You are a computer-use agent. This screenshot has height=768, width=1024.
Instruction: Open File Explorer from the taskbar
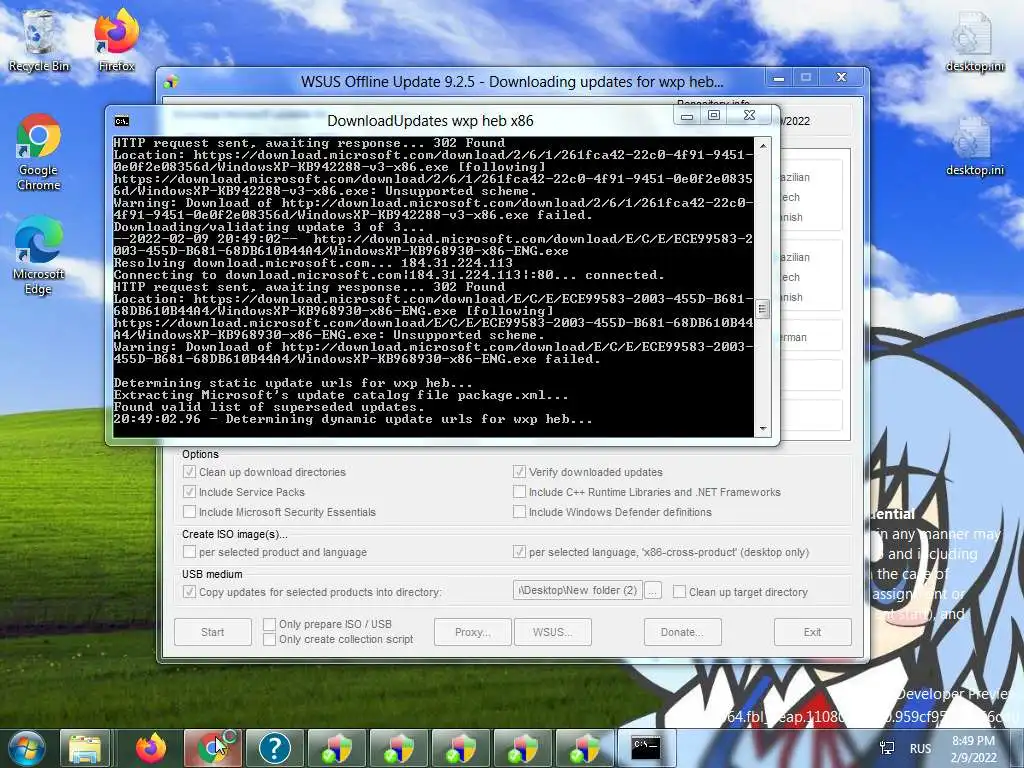[86, 748]
